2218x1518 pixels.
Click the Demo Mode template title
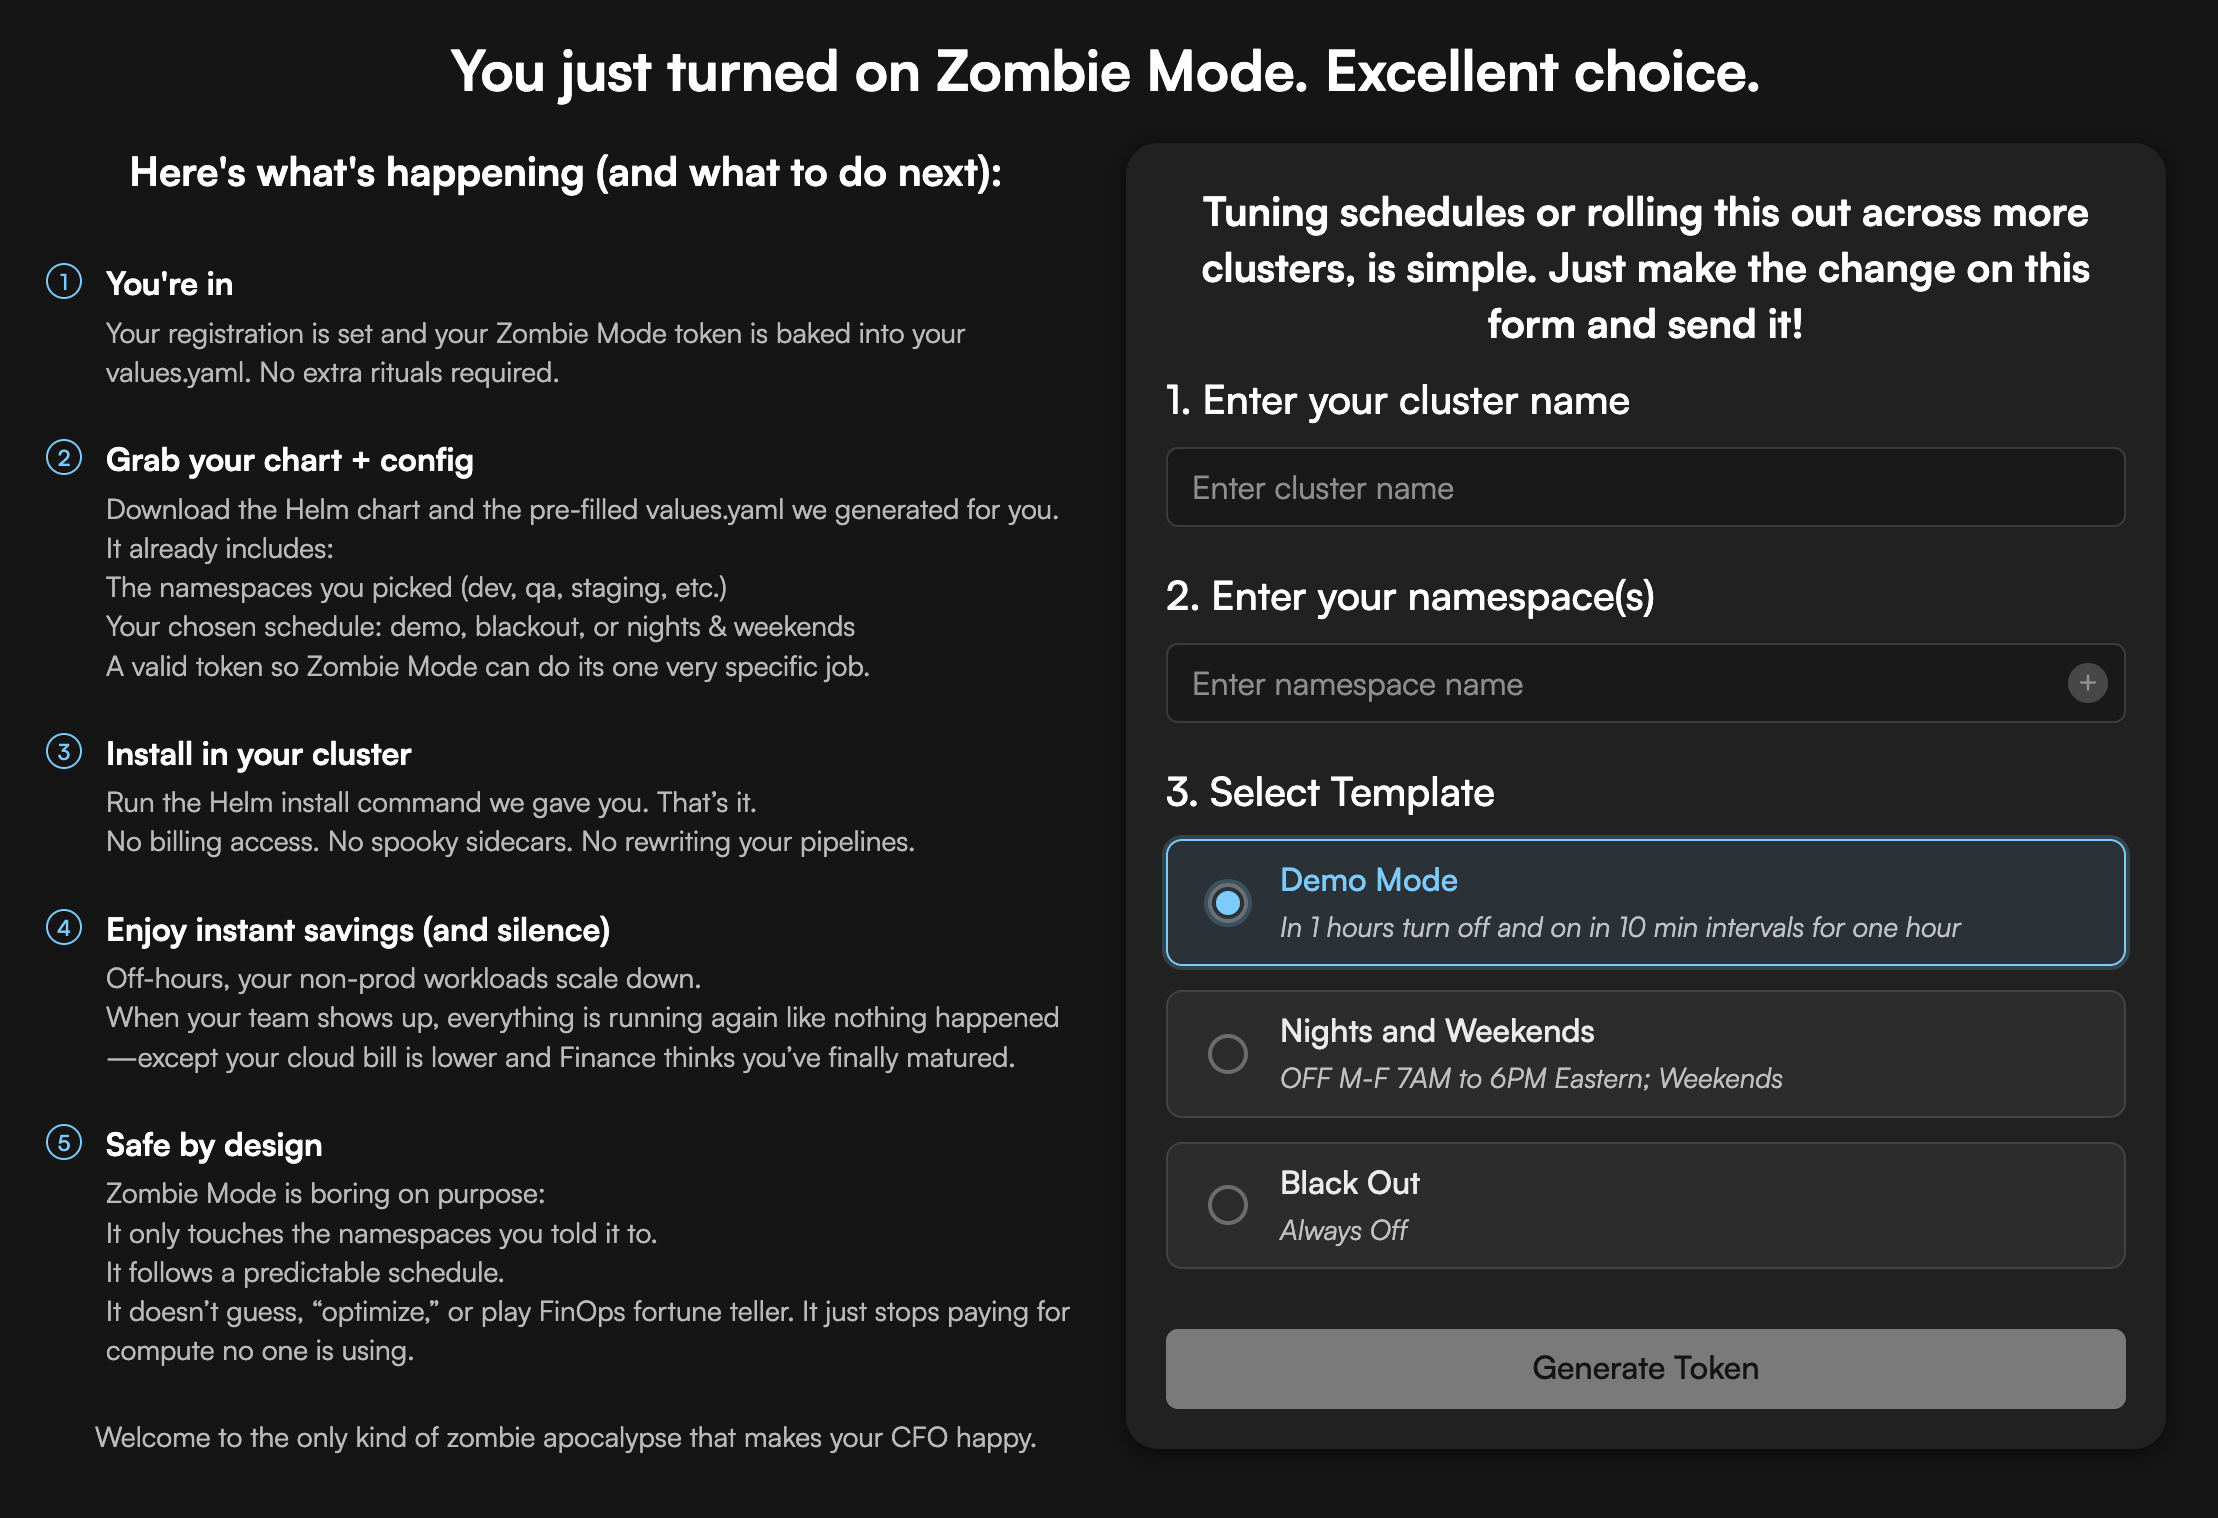tap(1368, 880)
